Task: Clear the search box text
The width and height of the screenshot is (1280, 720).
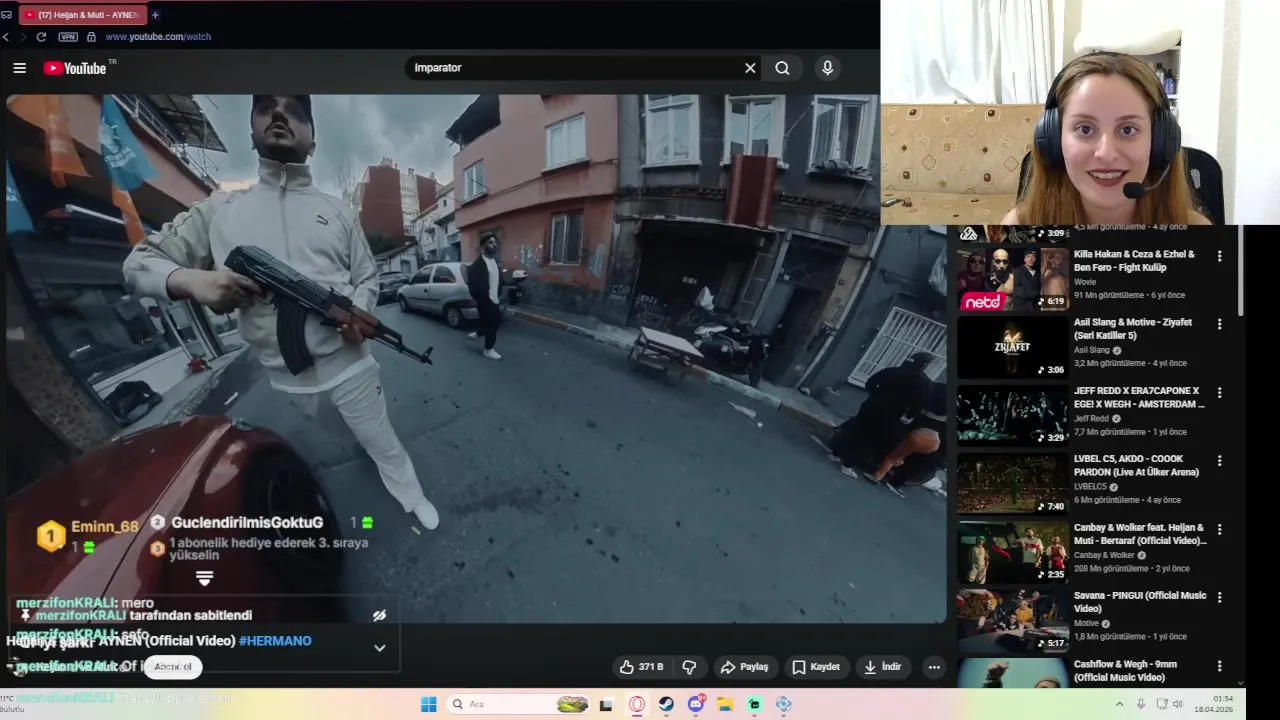Action: [x=750, y=68]
